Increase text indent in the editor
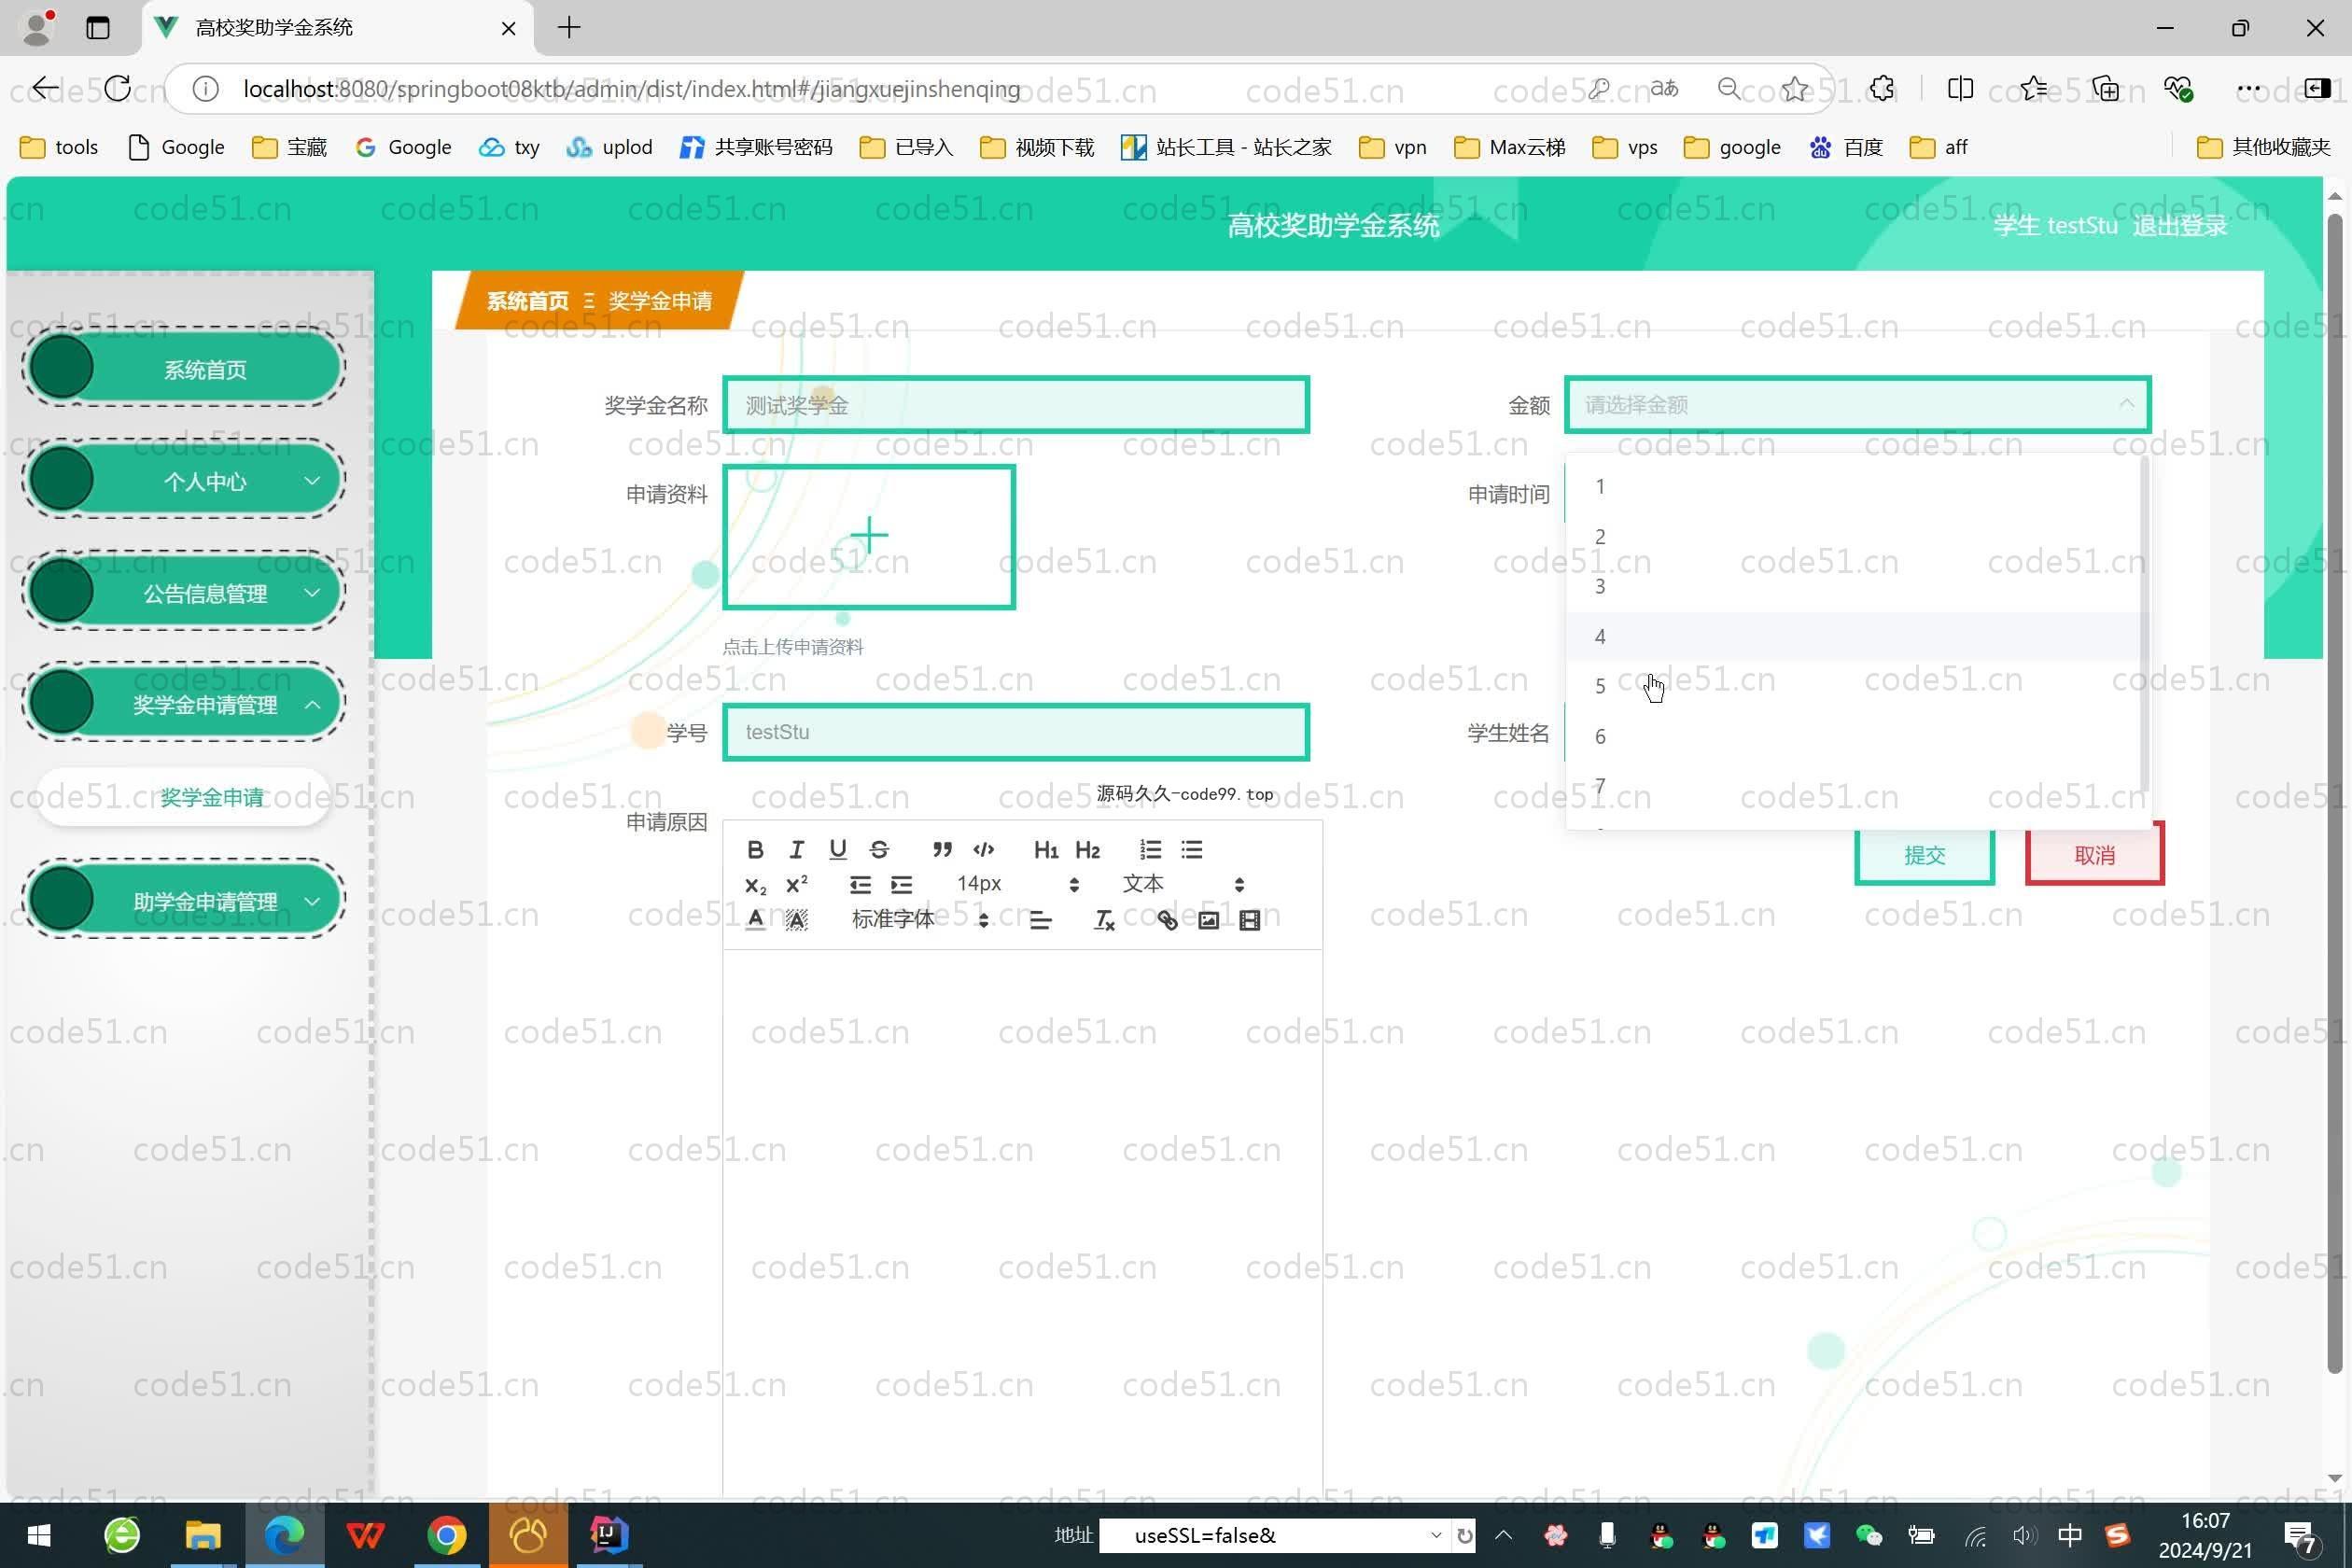2352x1568 pixels. coord(901,885)
